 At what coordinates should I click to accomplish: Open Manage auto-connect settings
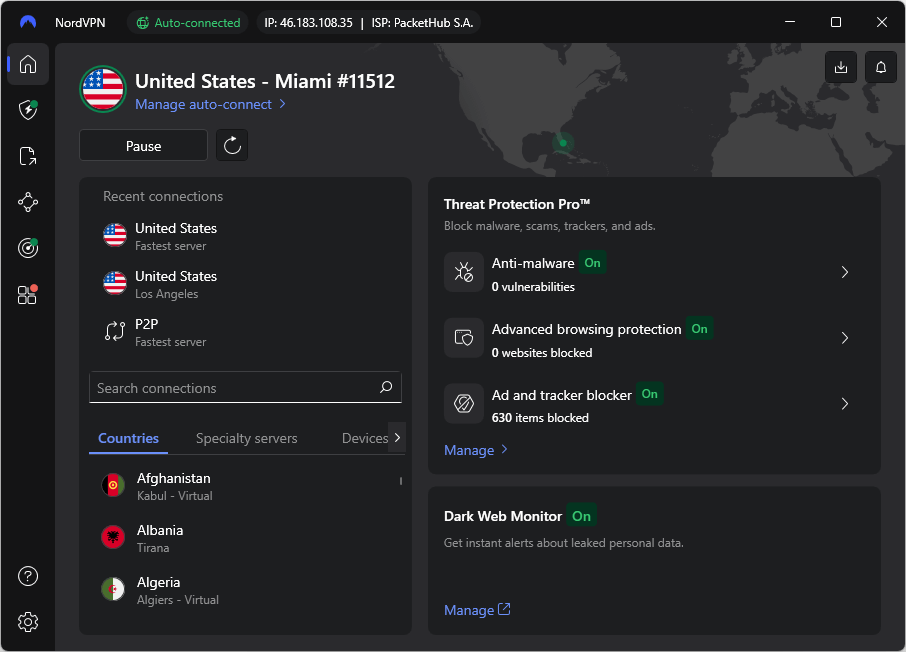[x=203, y=104]
